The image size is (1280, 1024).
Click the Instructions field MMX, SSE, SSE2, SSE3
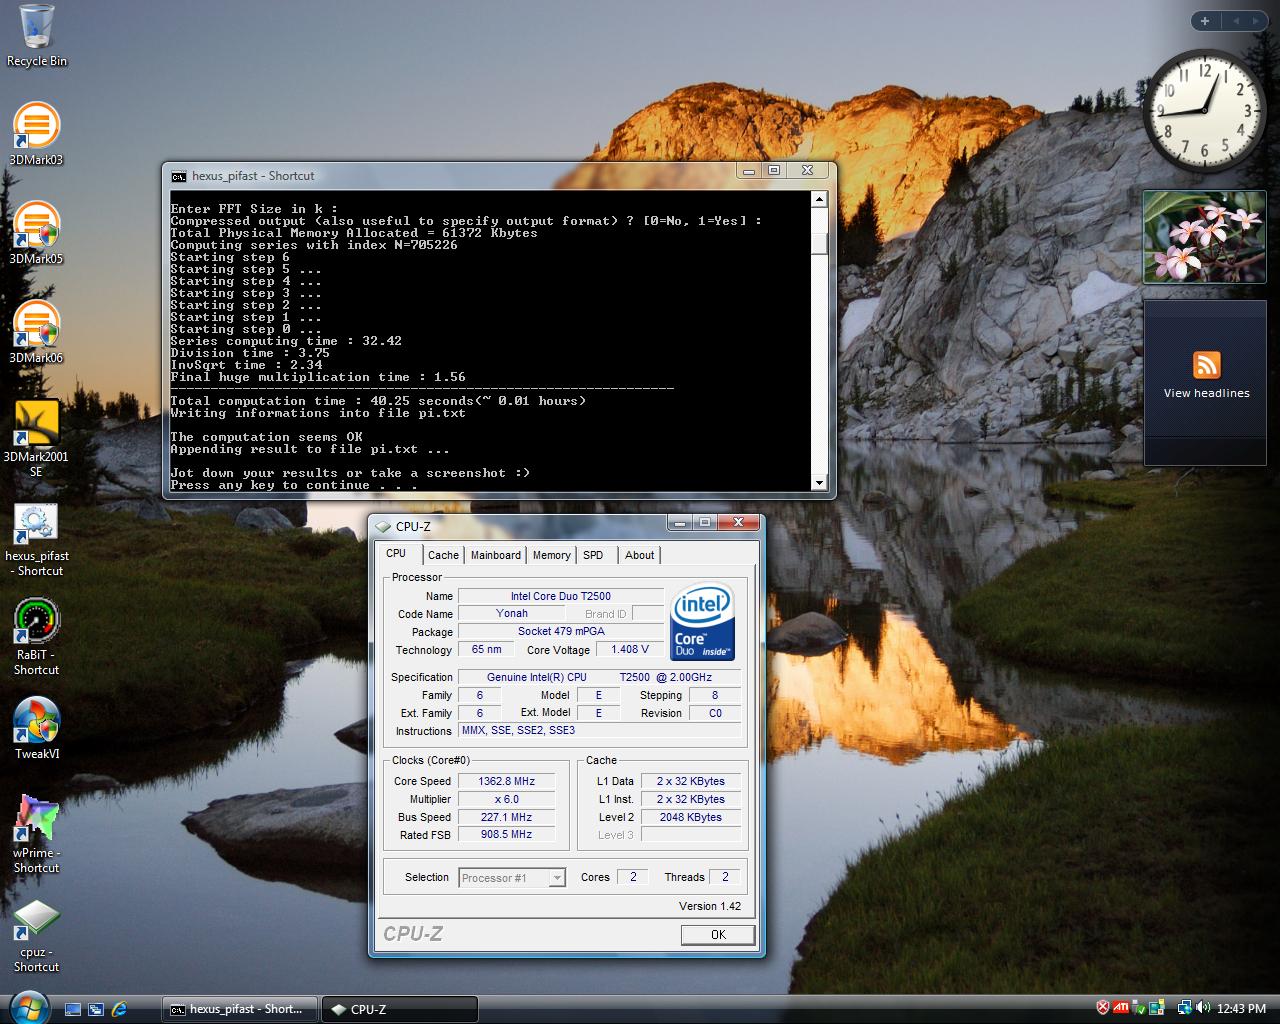[x=600, y=730]
